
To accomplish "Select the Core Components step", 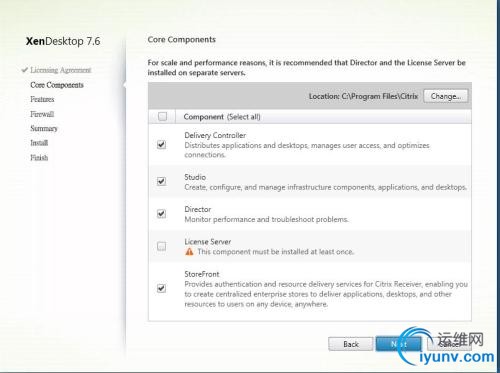I will [x=57, y=85].
